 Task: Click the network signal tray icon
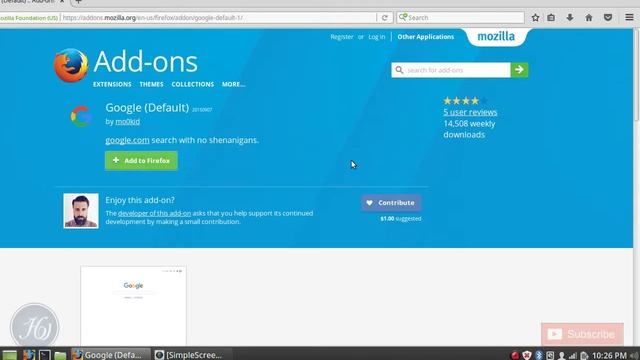(573, 355)
